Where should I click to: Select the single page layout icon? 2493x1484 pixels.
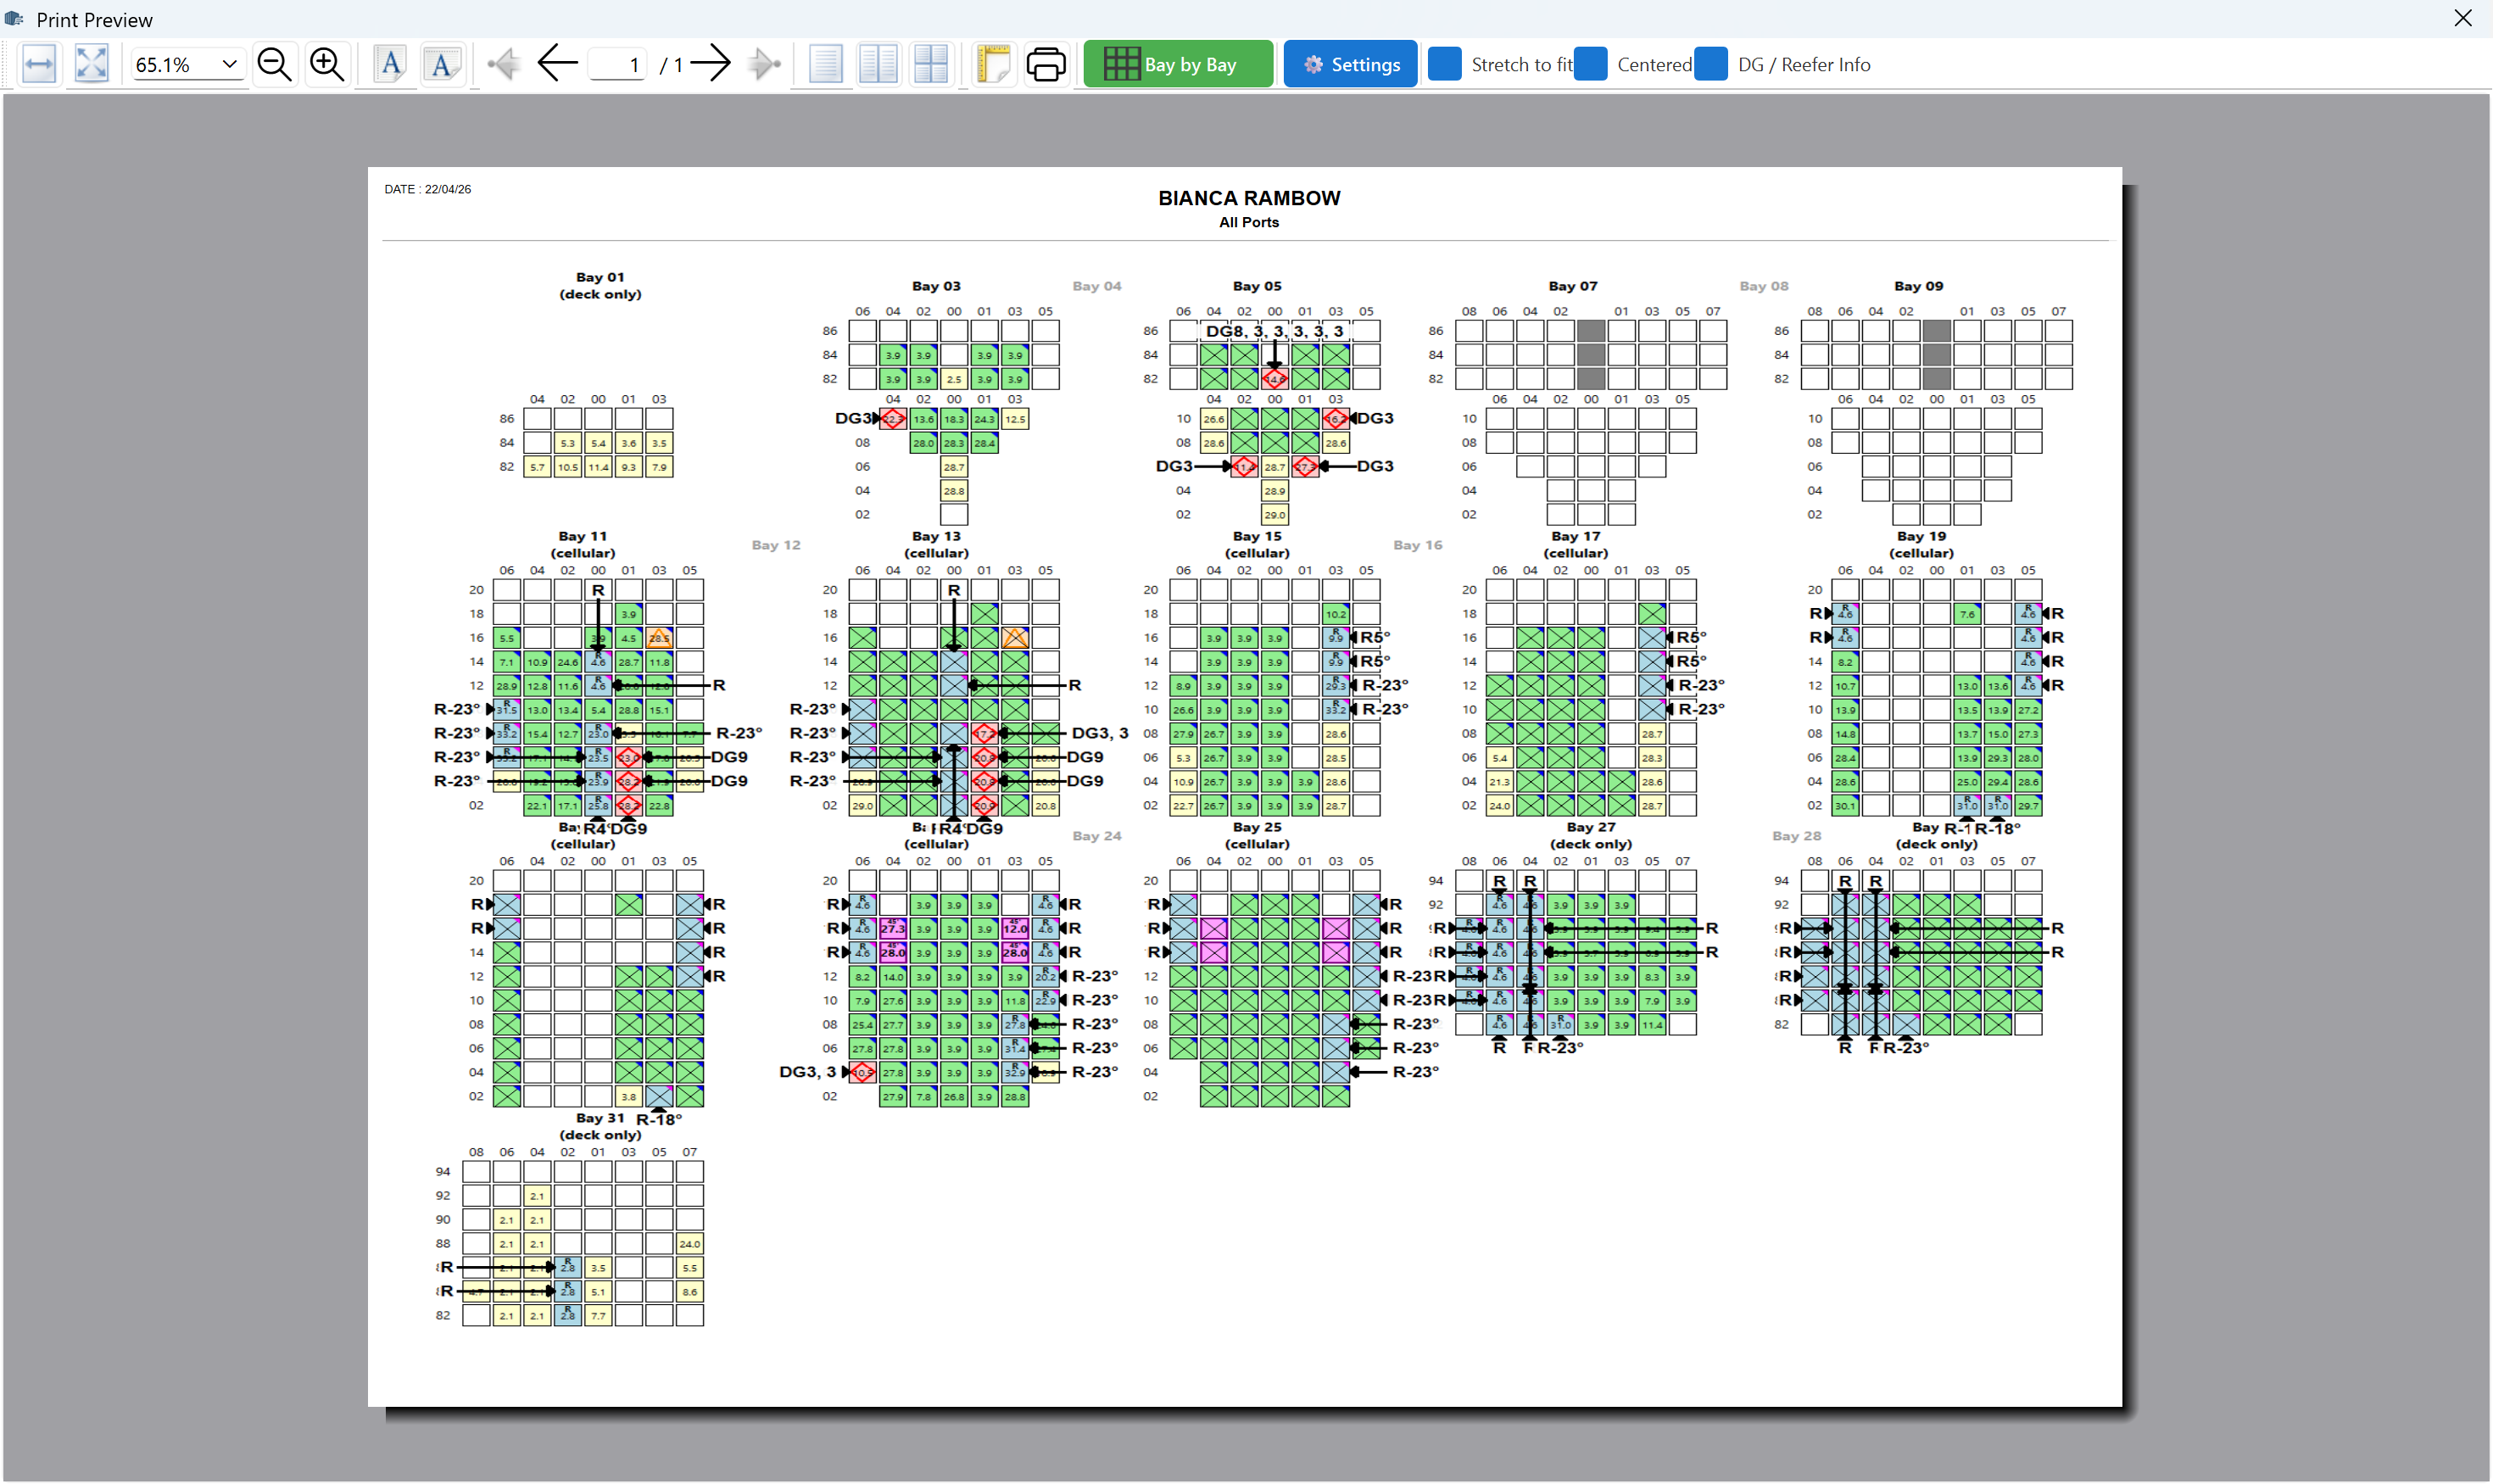[825, 64]
